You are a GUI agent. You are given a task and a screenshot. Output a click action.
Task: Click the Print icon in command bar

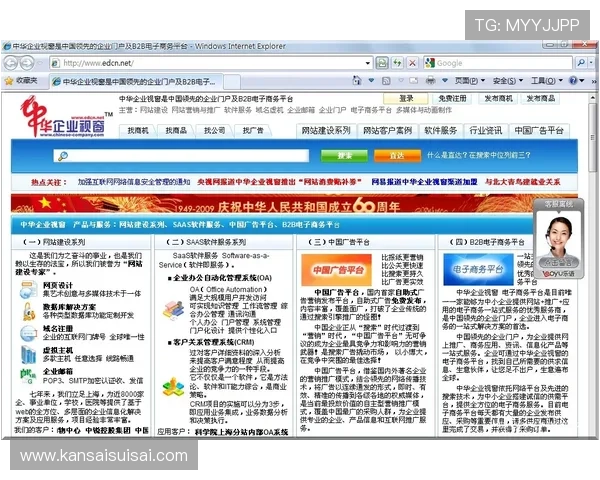(430, 80)
